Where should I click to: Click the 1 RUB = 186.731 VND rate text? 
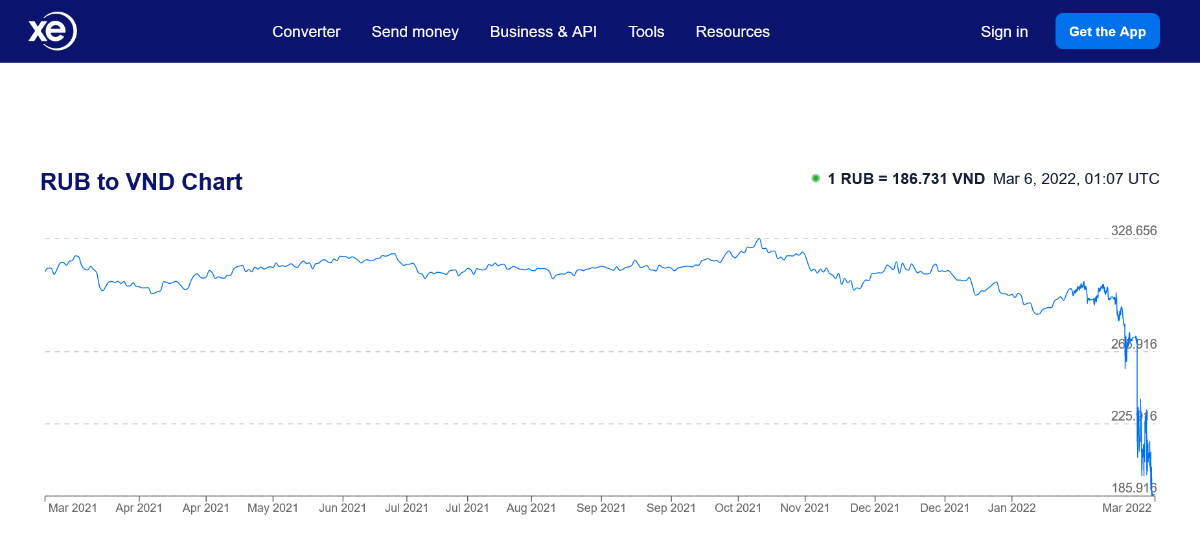click(x=906, y=179)
